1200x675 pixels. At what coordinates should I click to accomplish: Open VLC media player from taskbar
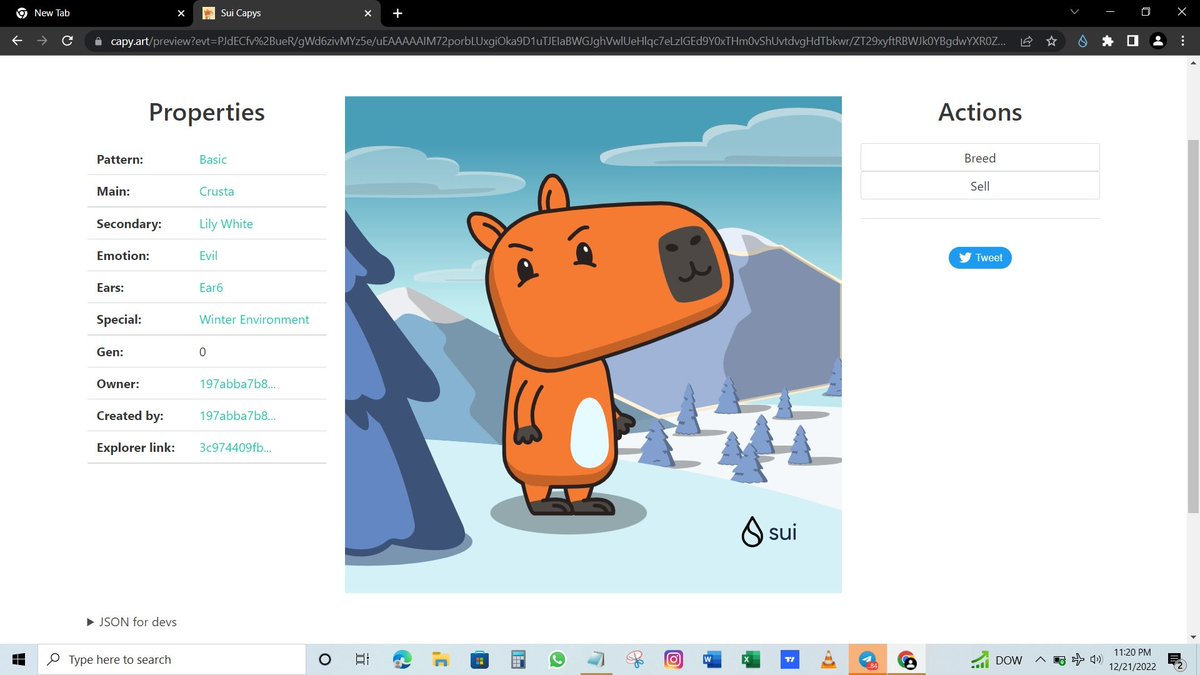pos(828,660)
